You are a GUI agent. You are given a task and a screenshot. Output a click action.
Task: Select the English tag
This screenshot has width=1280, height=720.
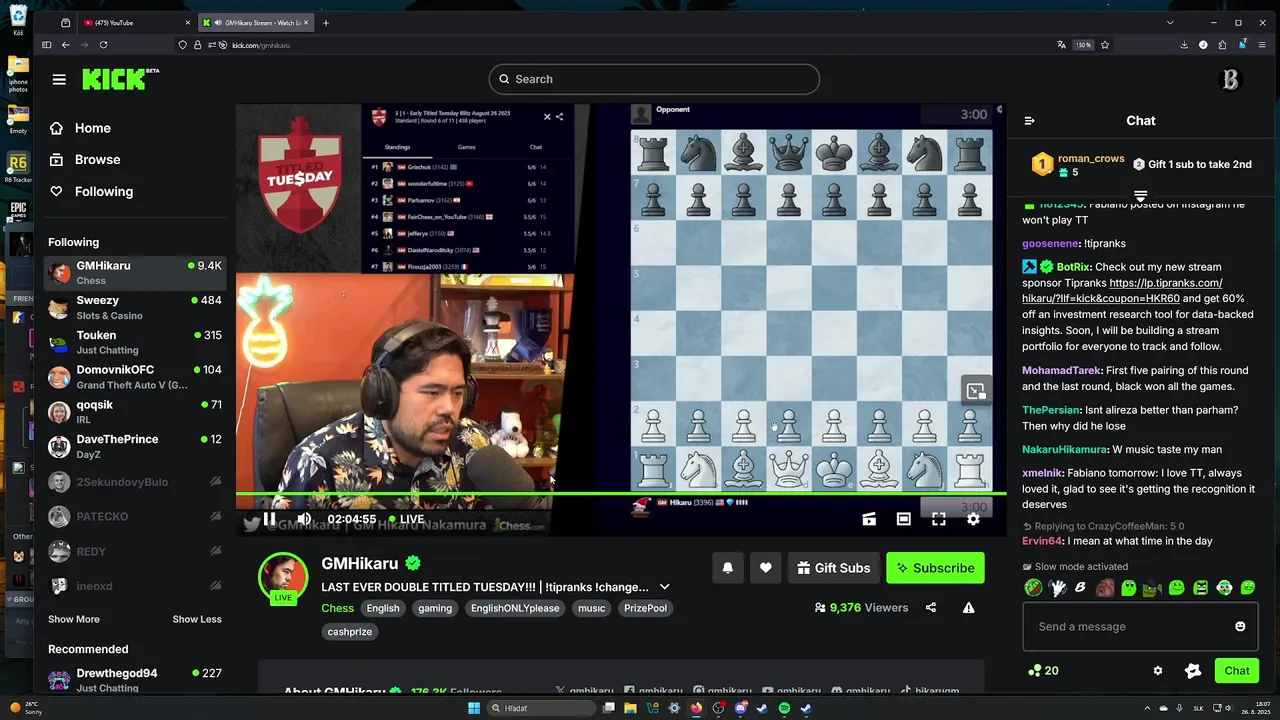click(383, 608)
